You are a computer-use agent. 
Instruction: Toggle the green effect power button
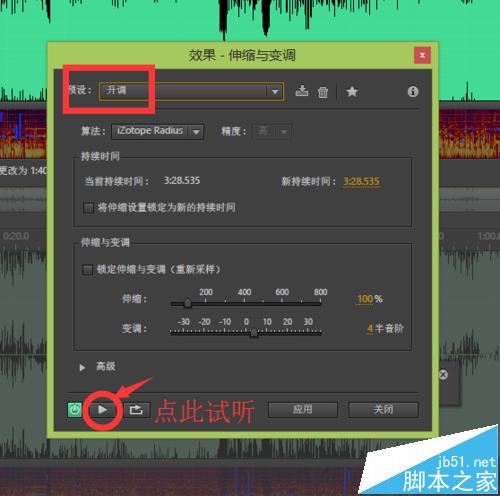tap(75, 410)
